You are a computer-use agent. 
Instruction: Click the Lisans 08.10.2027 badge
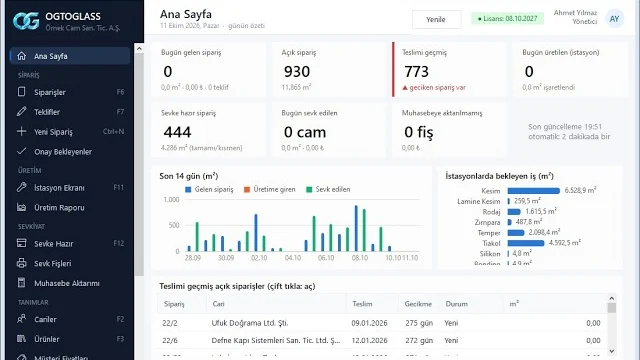(x=507, y=19)
